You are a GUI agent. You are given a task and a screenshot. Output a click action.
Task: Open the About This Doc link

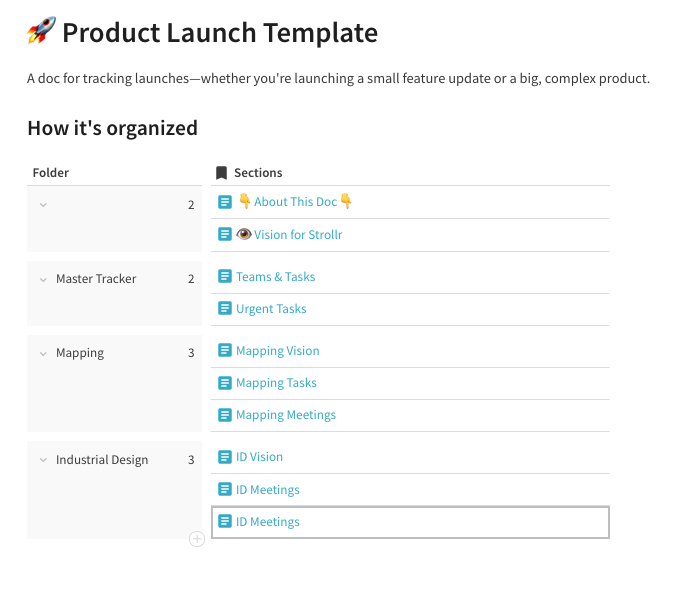[295, 202]
